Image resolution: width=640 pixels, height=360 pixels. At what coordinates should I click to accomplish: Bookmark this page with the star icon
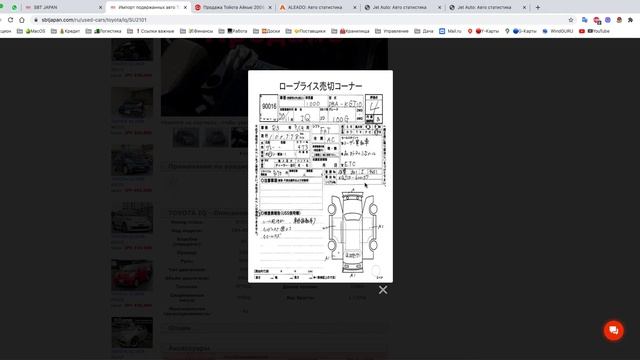coord(571,20)
